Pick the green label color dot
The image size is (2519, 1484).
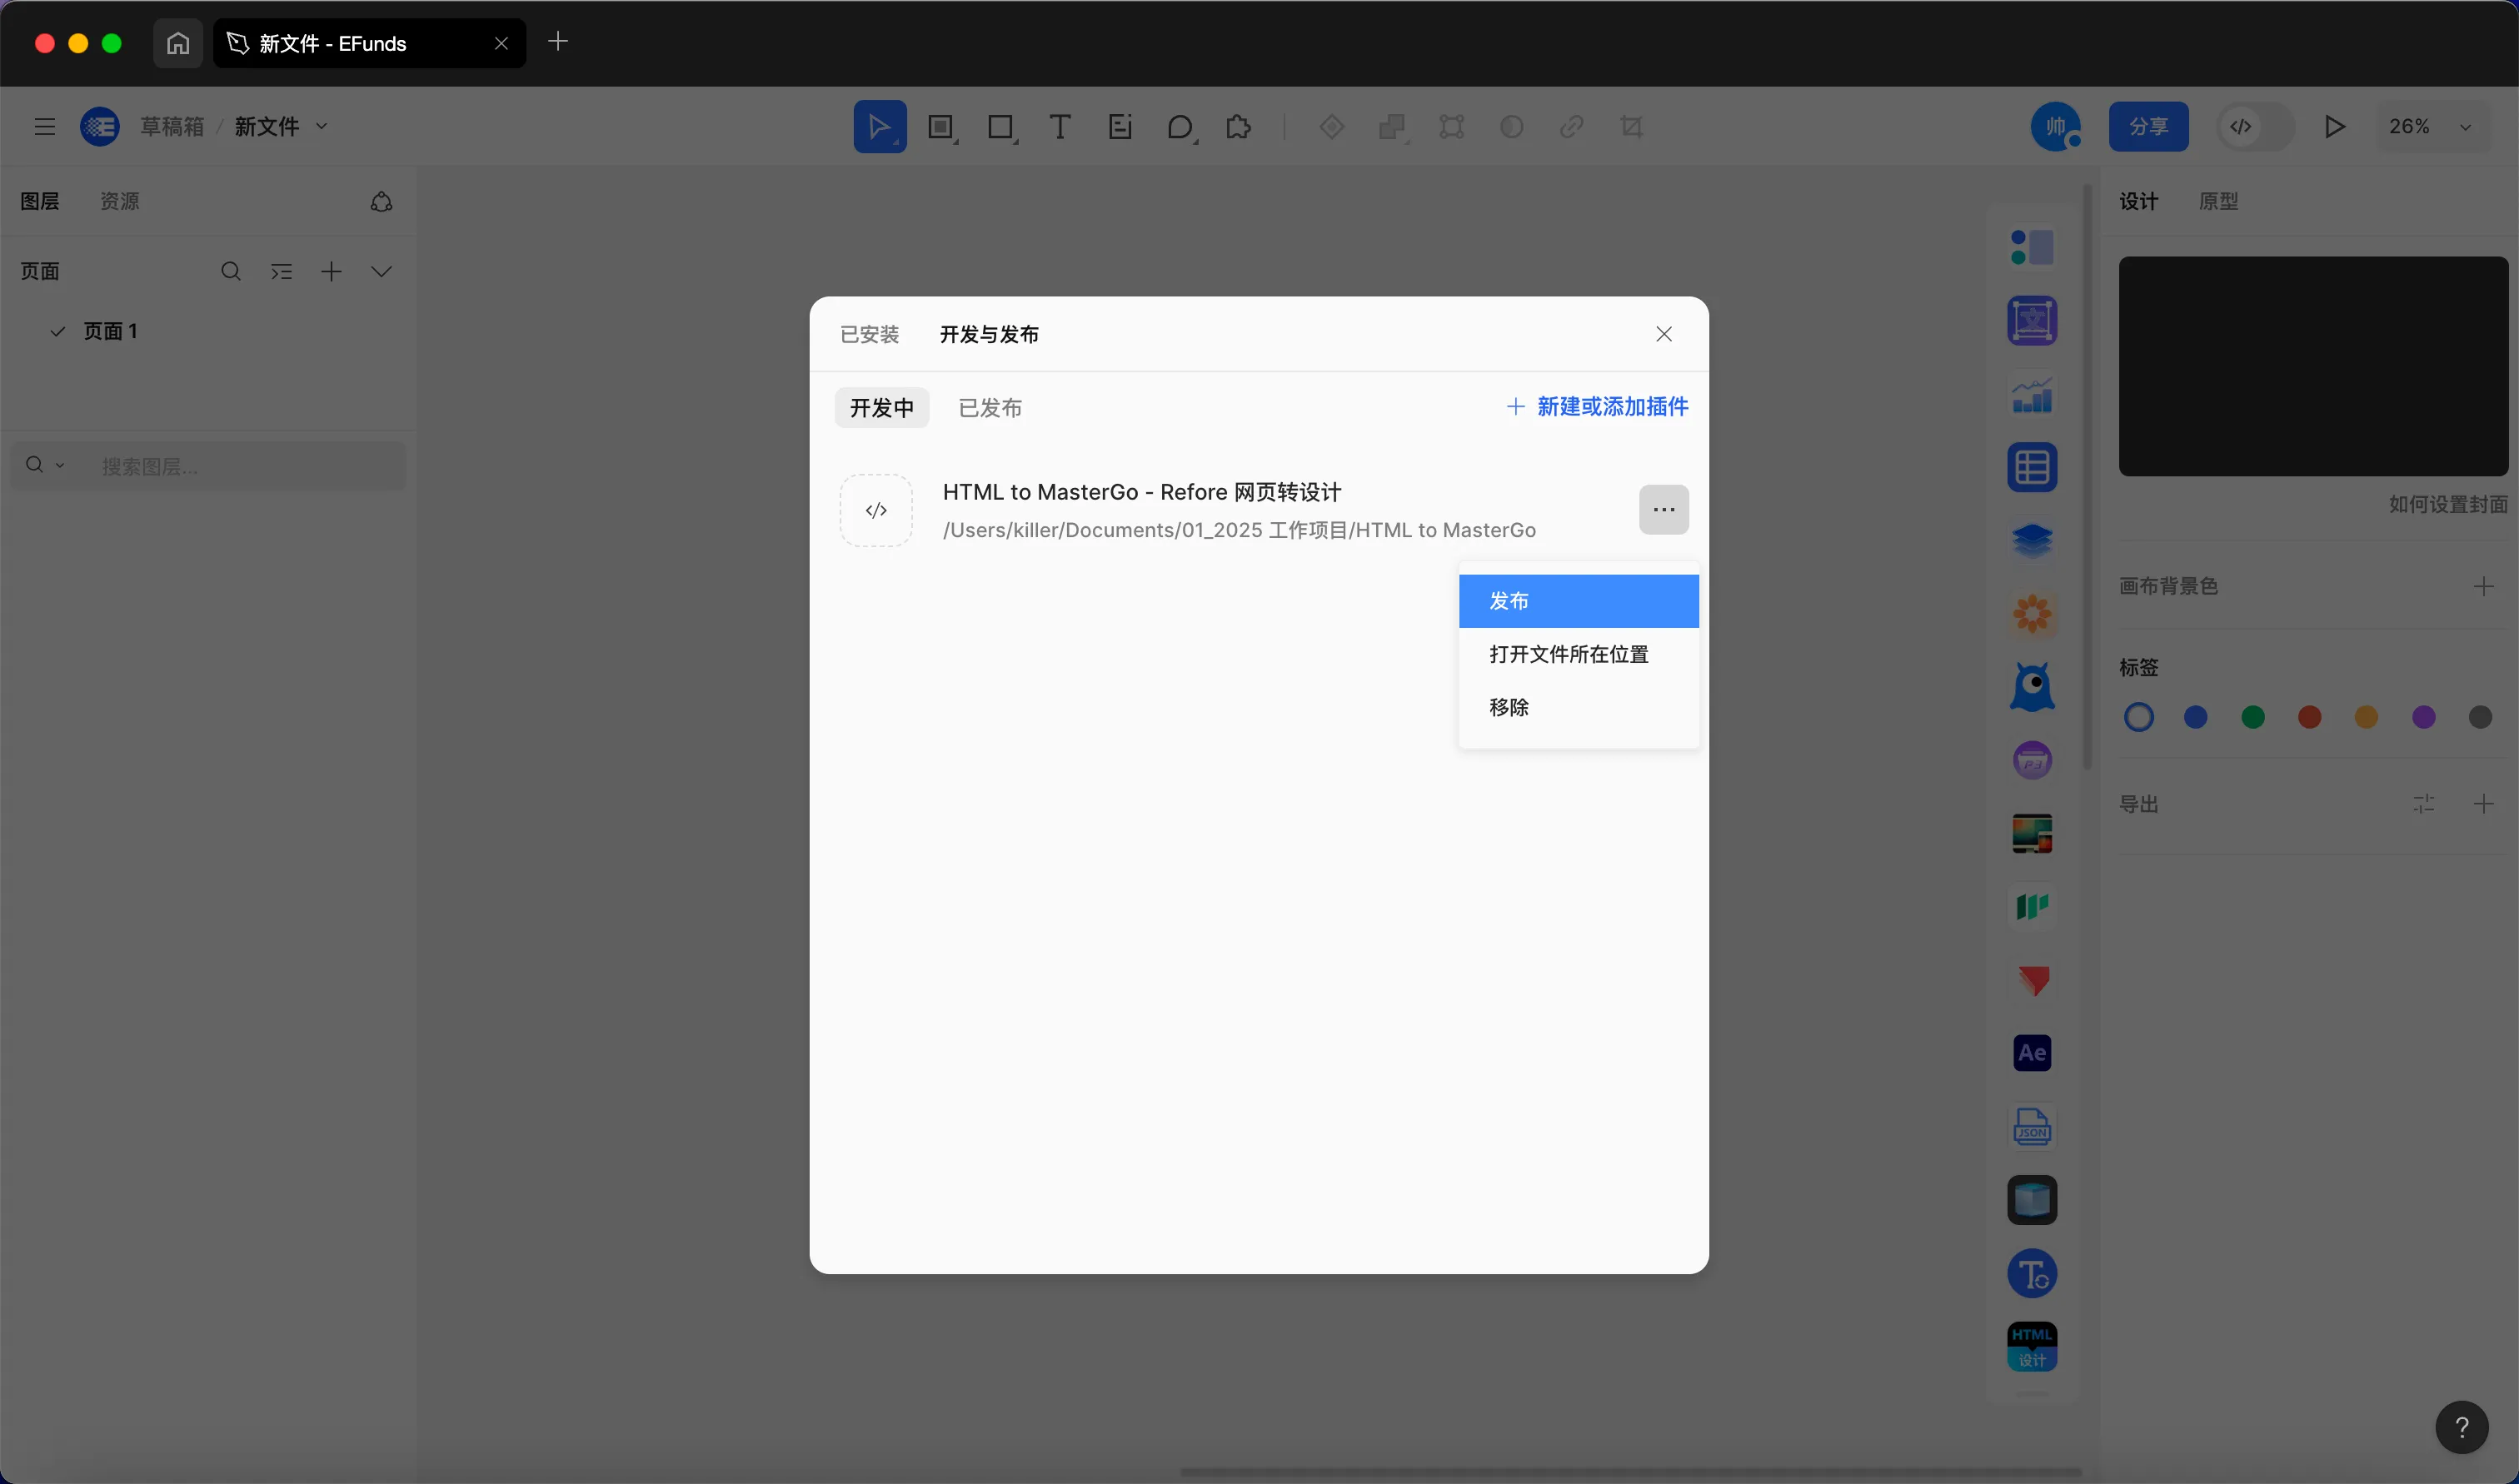(x=2252, y=717)
